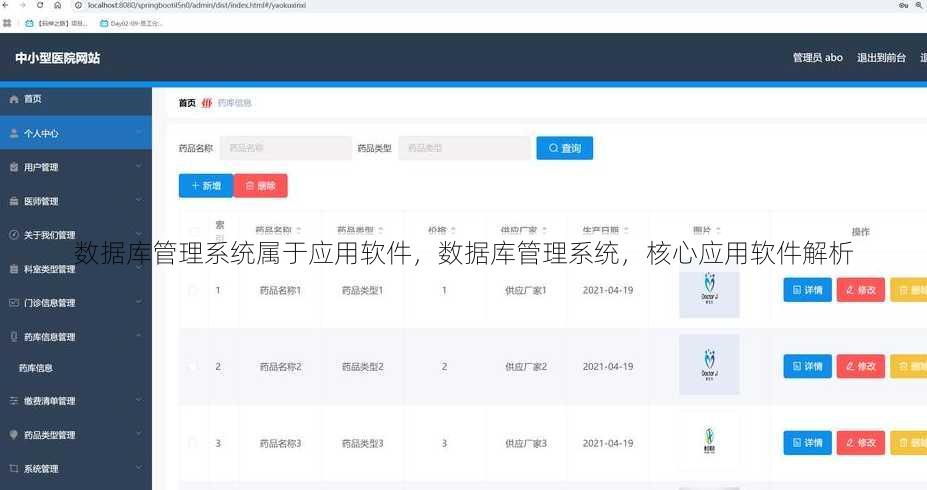Screen dimensions: 927x490
Task: Expand the 药品类型管理 menu chevron
Action: click(139, 434)
